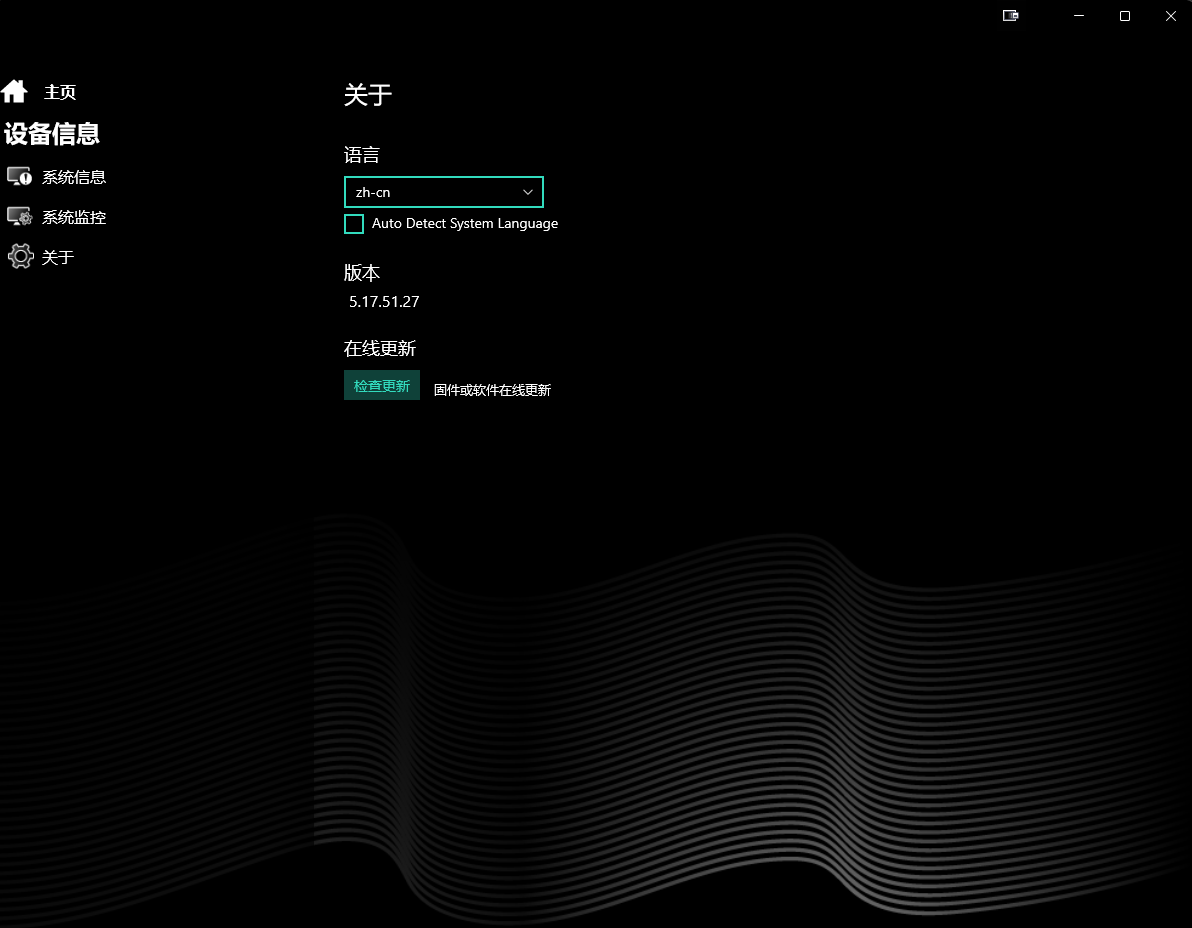Click the 固件或软件在线更新 text
1192x928 pixels.
click(492, 389)
